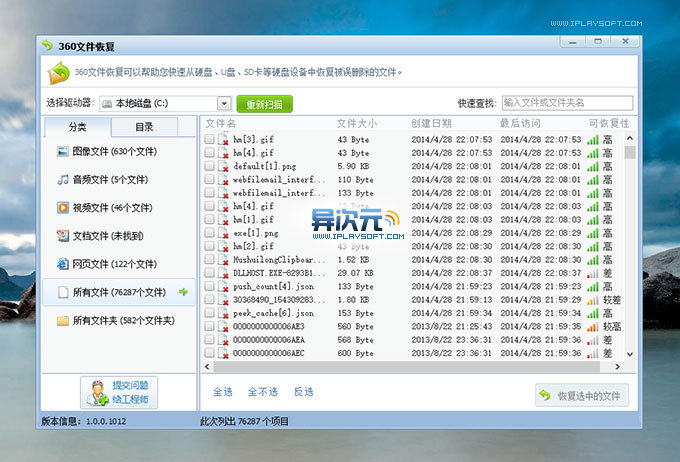Click the large recovery folder icon in banner
680x462 pixels.
(x=59, y=72)
